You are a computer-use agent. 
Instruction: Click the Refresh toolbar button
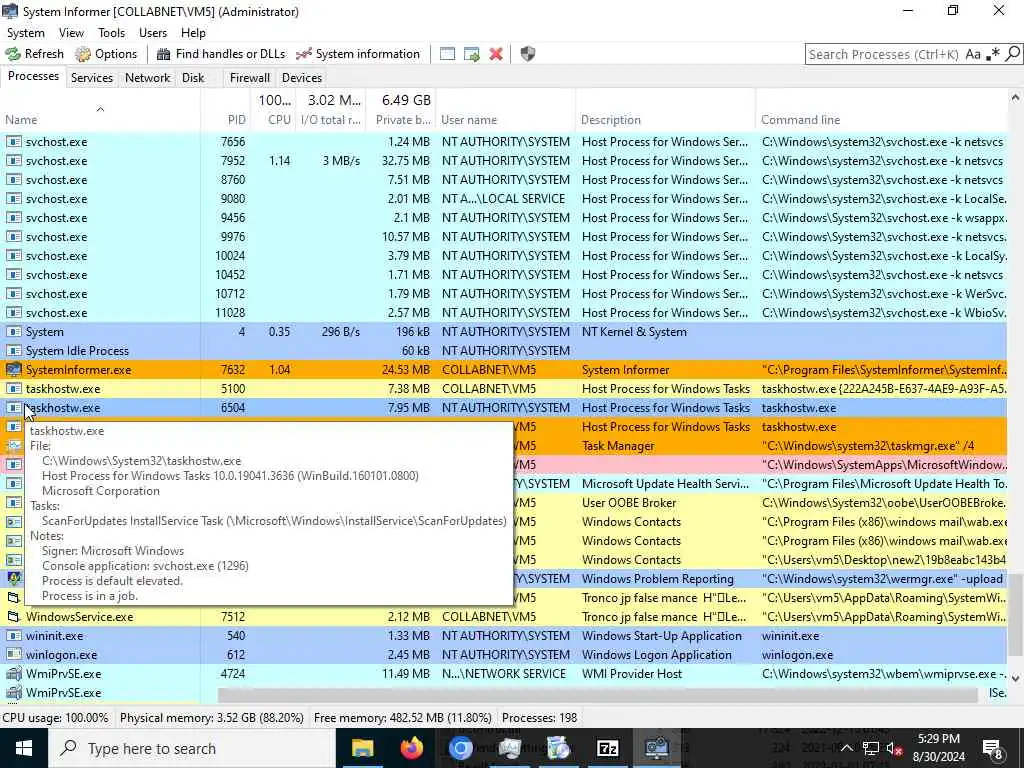[x=35, y=54]
